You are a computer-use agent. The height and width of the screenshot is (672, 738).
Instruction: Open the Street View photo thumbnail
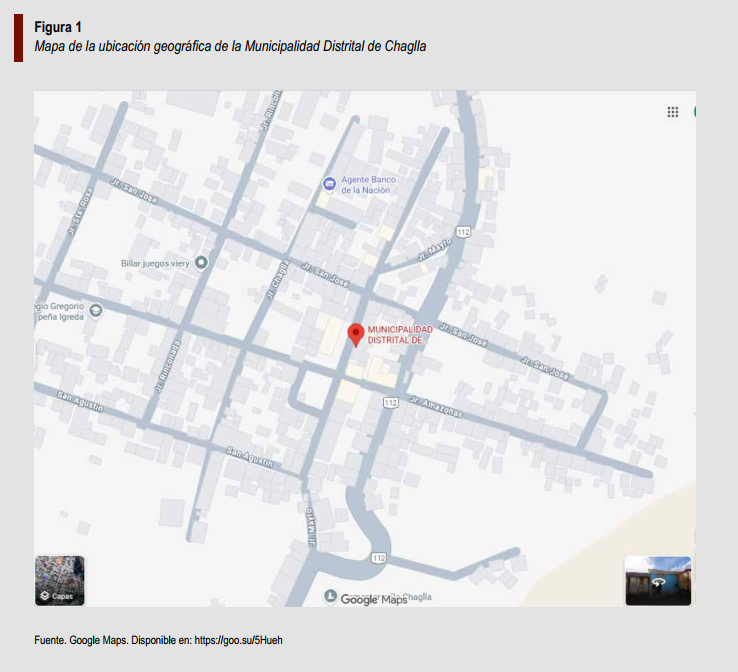coord(658,581)
